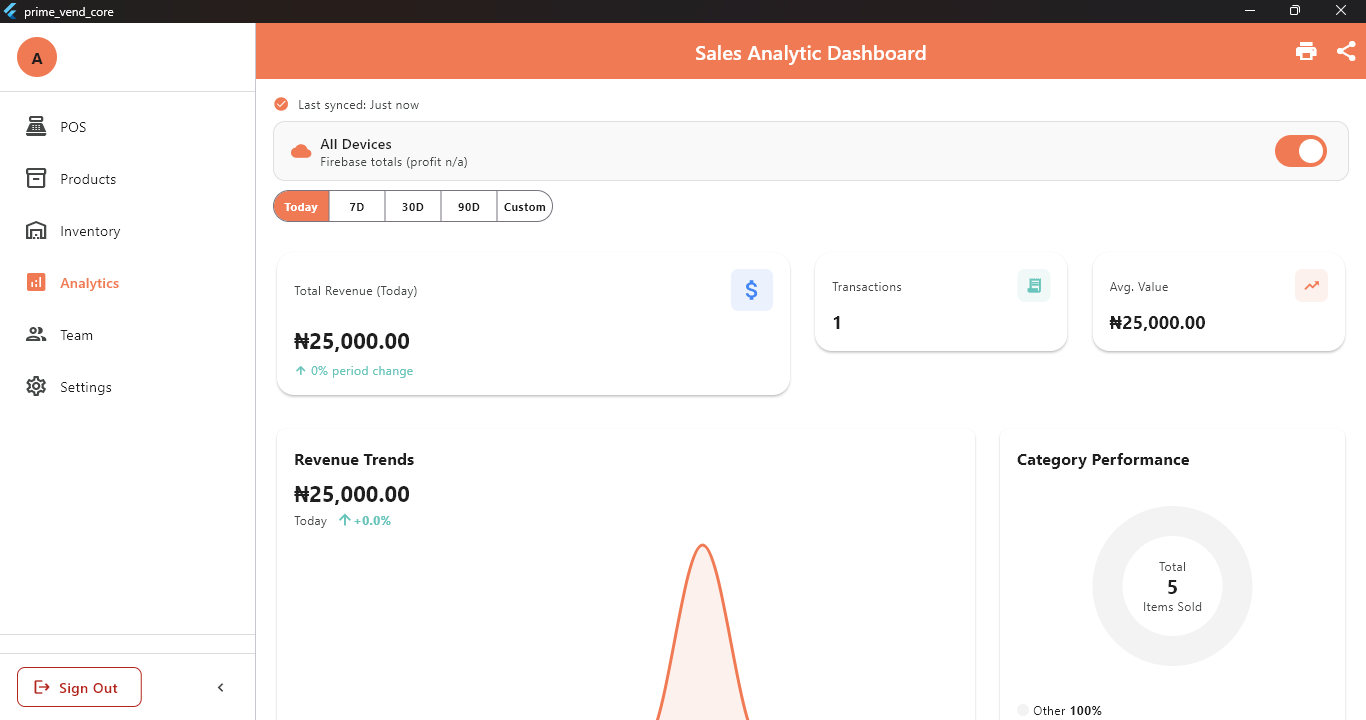Open the POS menu item
1366x720 pixels.
(x=128, y=127)
